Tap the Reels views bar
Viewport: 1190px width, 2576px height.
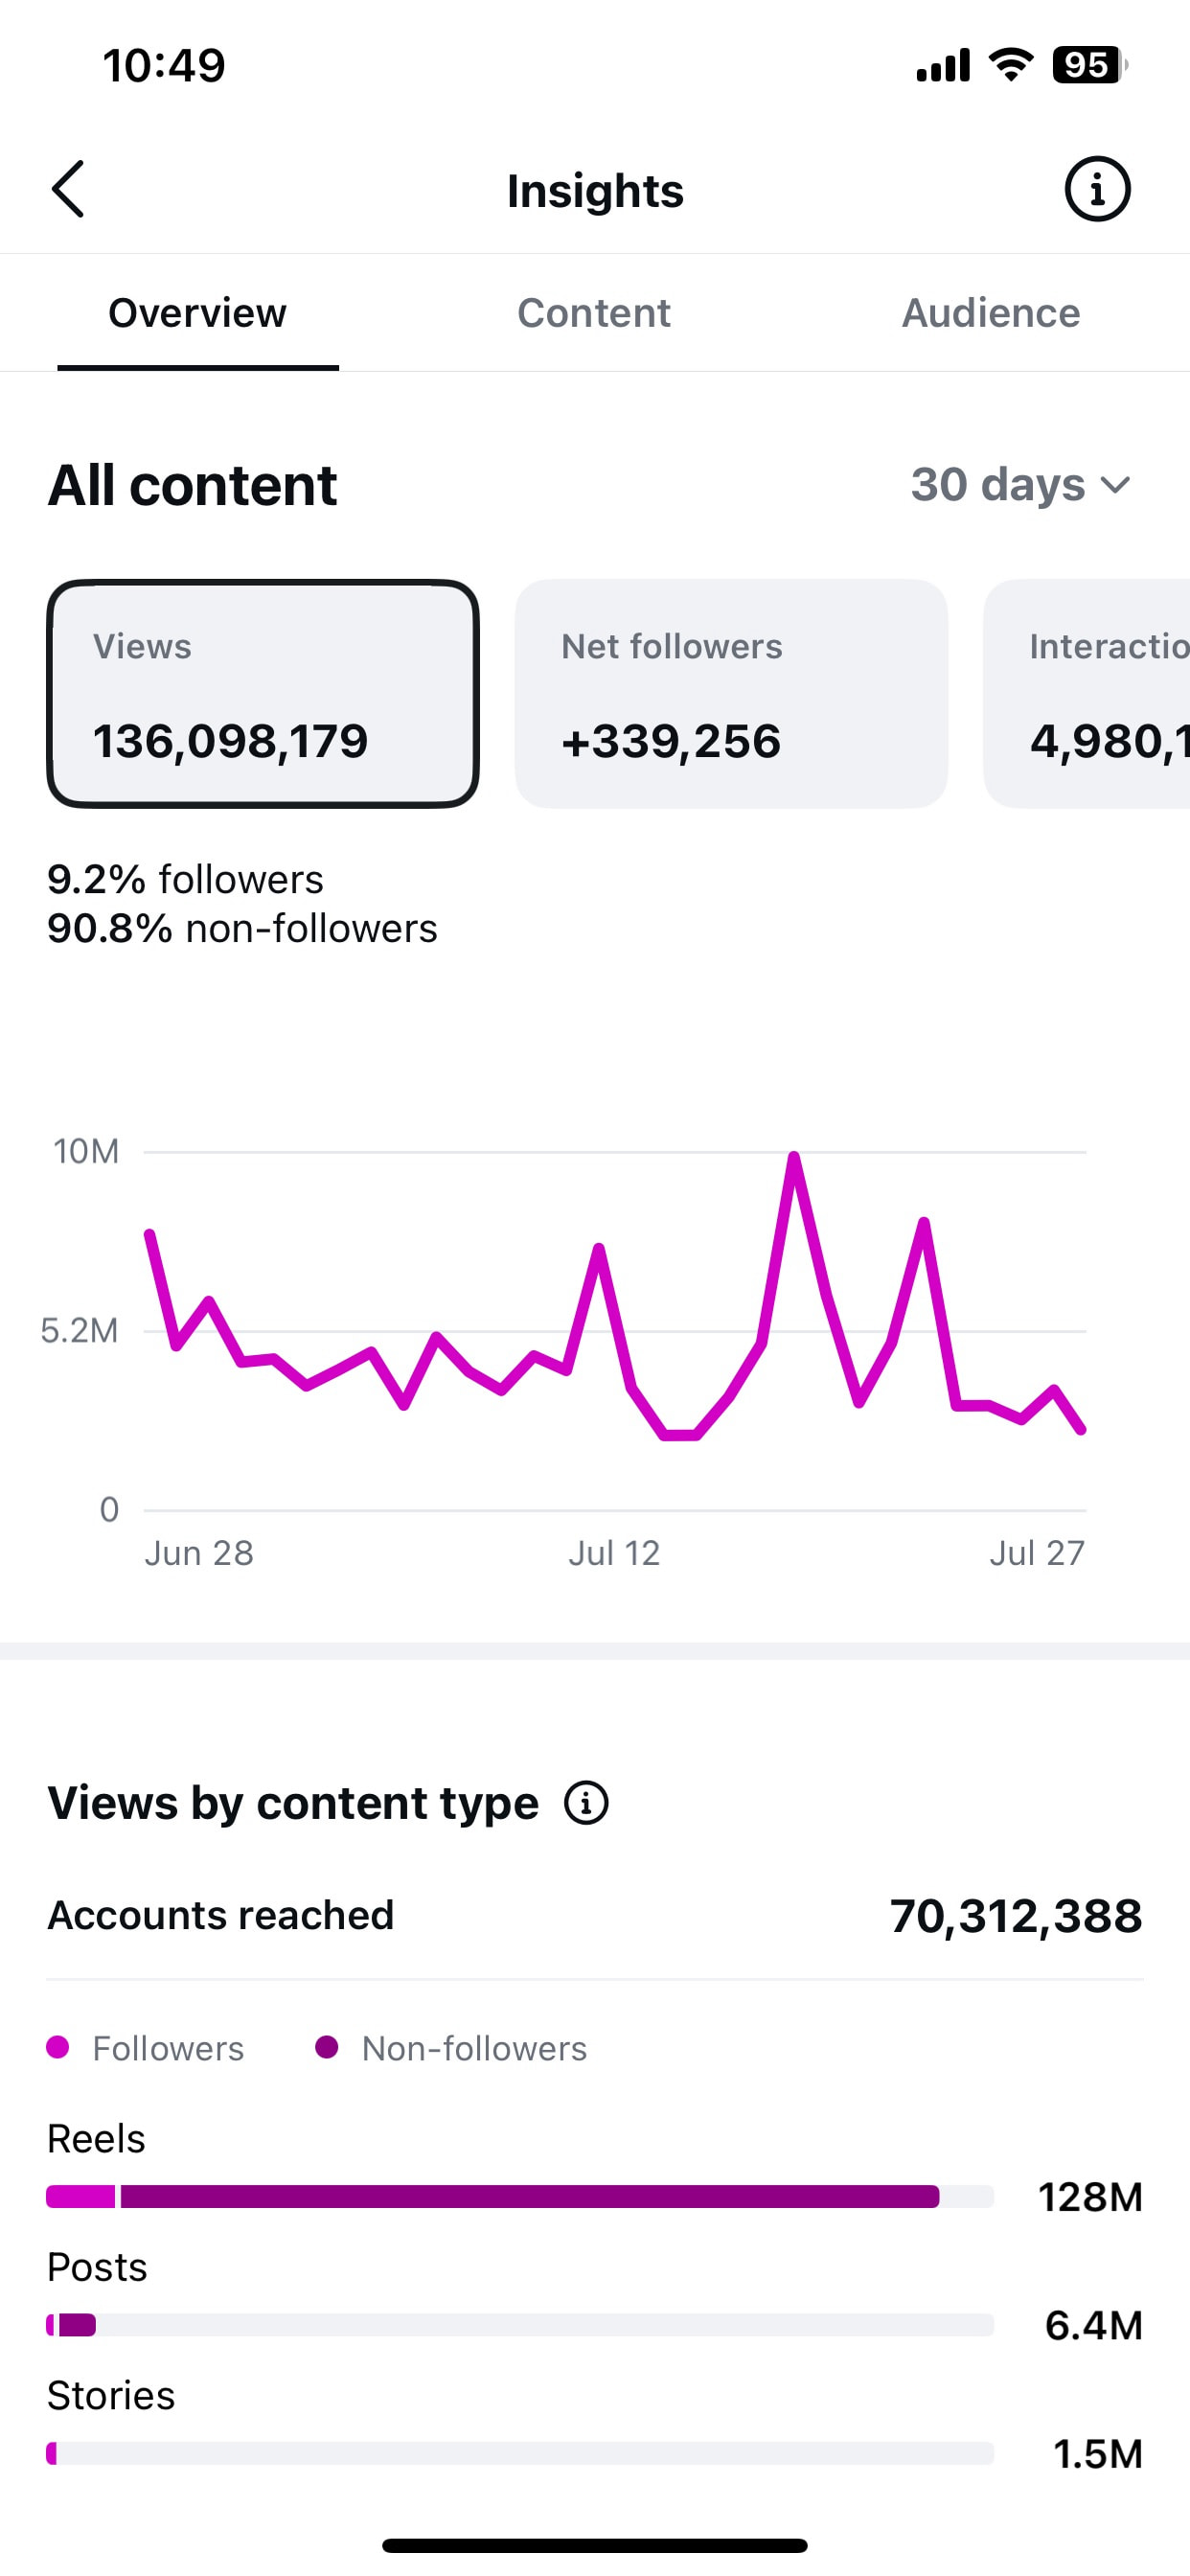pos(520,2197)
